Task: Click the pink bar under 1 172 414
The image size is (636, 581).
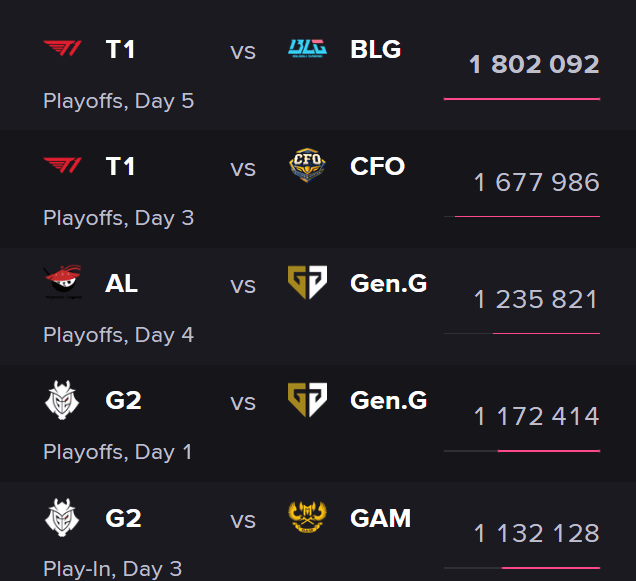Action: [549, 451]
